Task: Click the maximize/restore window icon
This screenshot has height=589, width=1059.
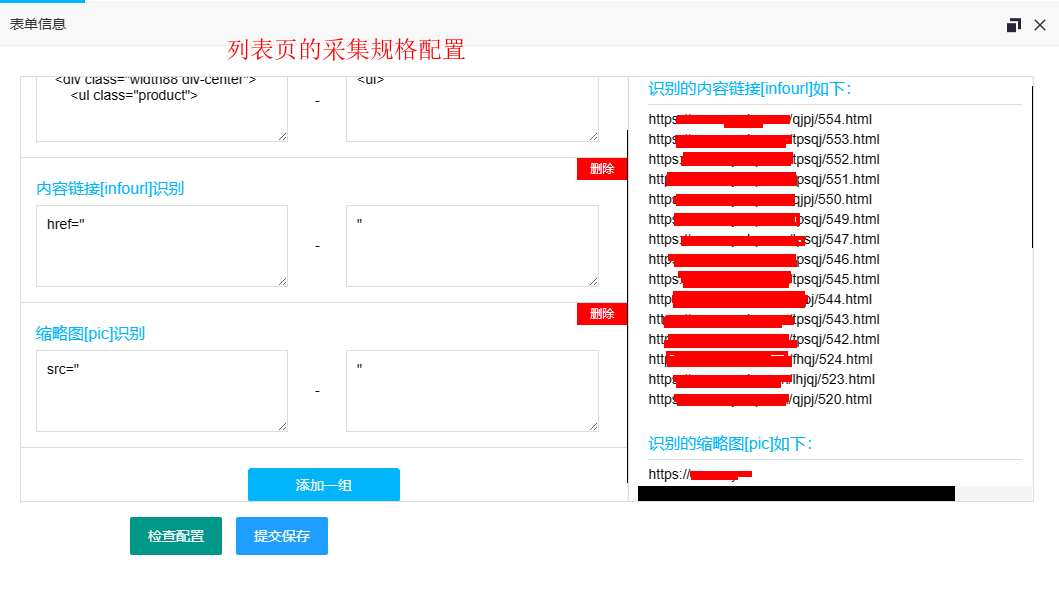Action: 1013,25
